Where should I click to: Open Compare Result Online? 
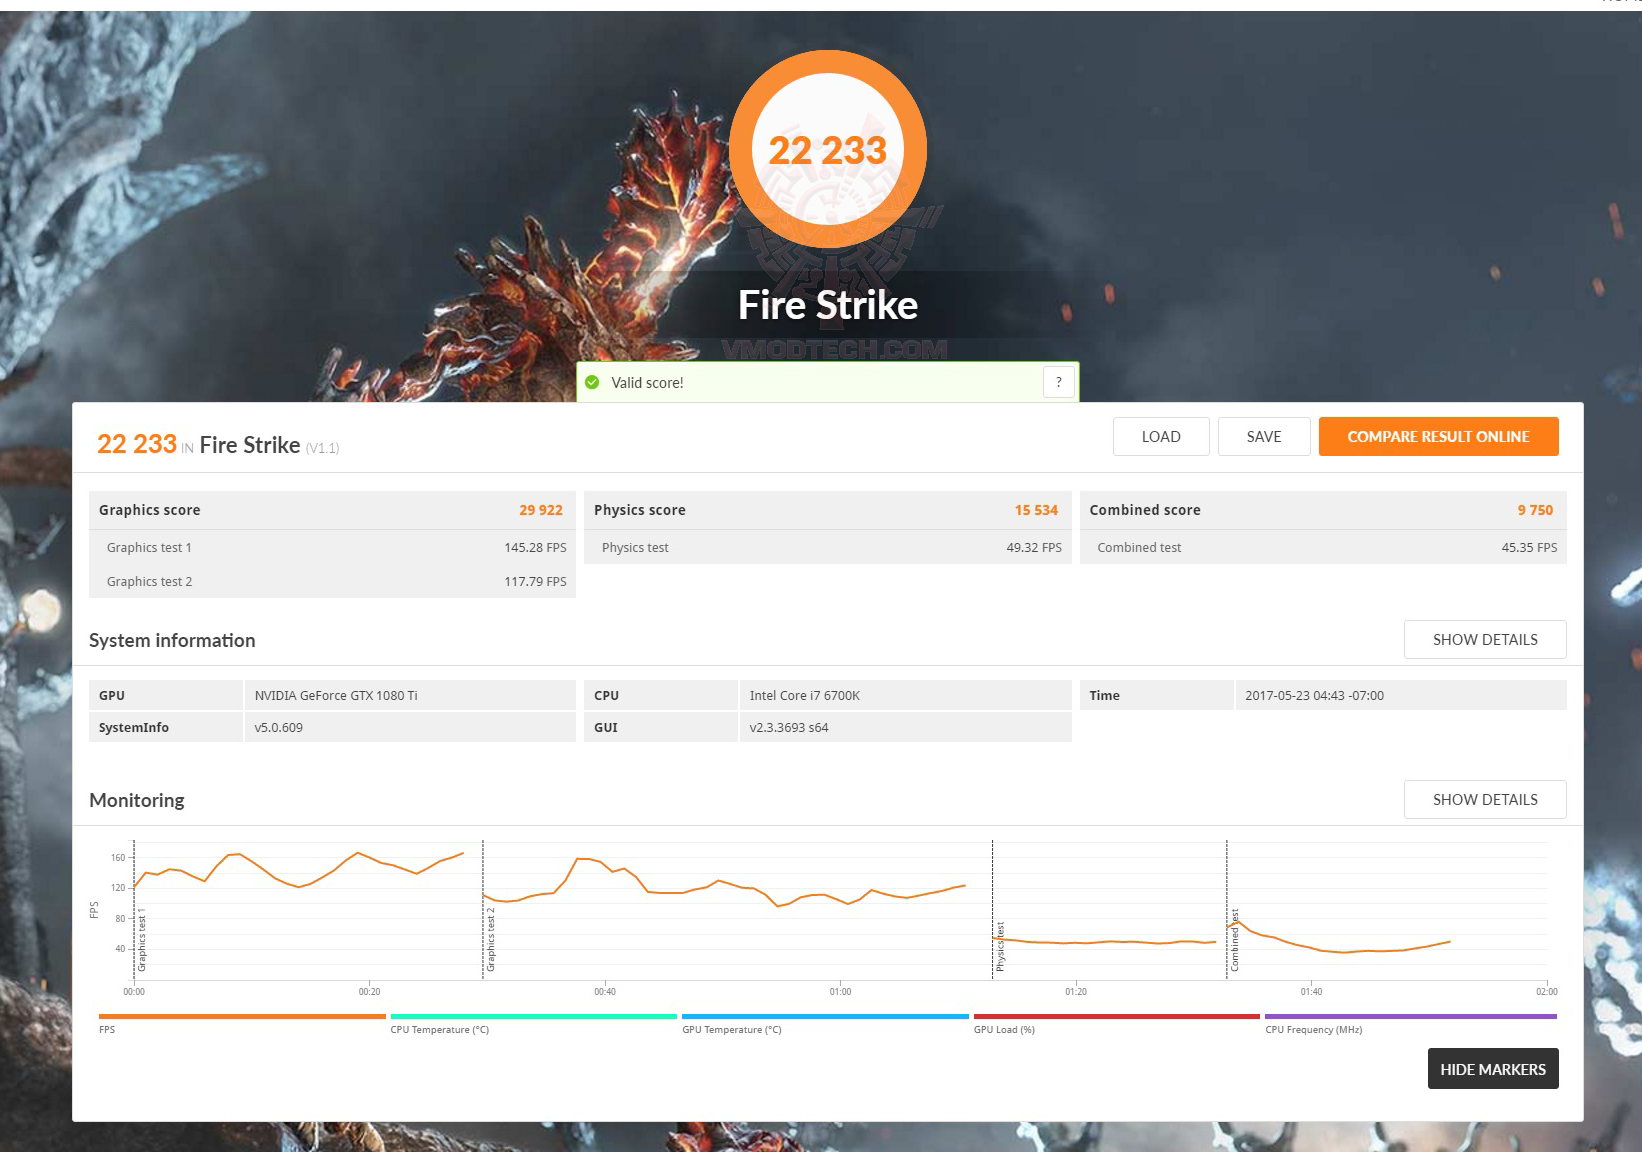[1438, 436]
